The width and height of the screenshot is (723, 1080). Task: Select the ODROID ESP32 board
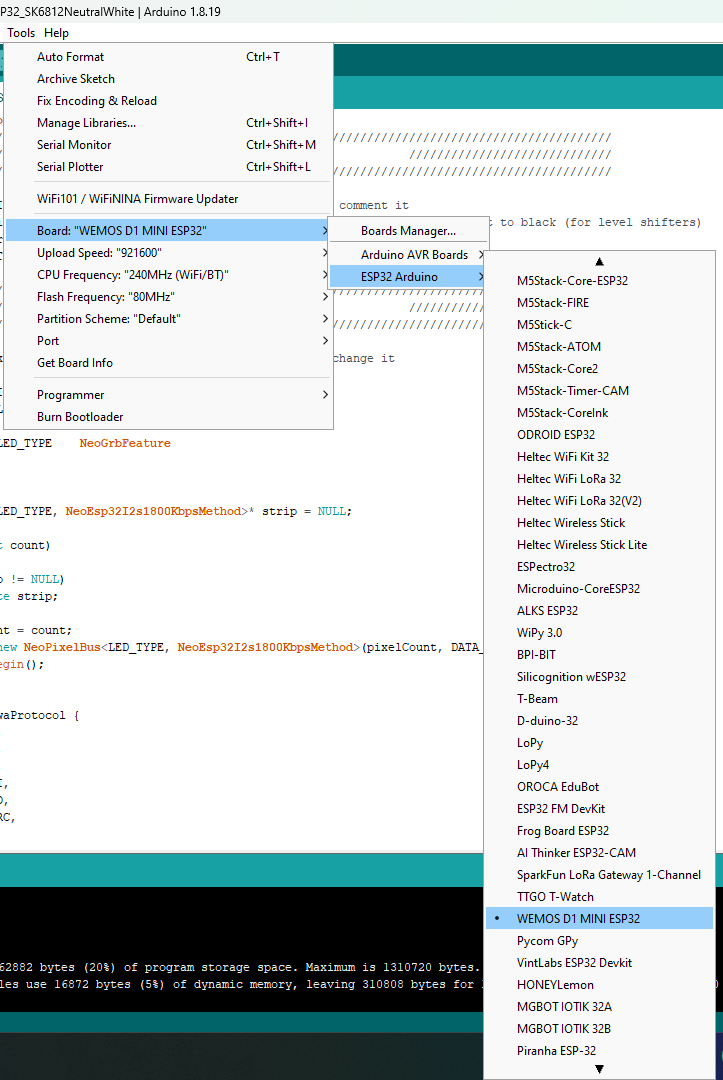[x=599, y=435]
